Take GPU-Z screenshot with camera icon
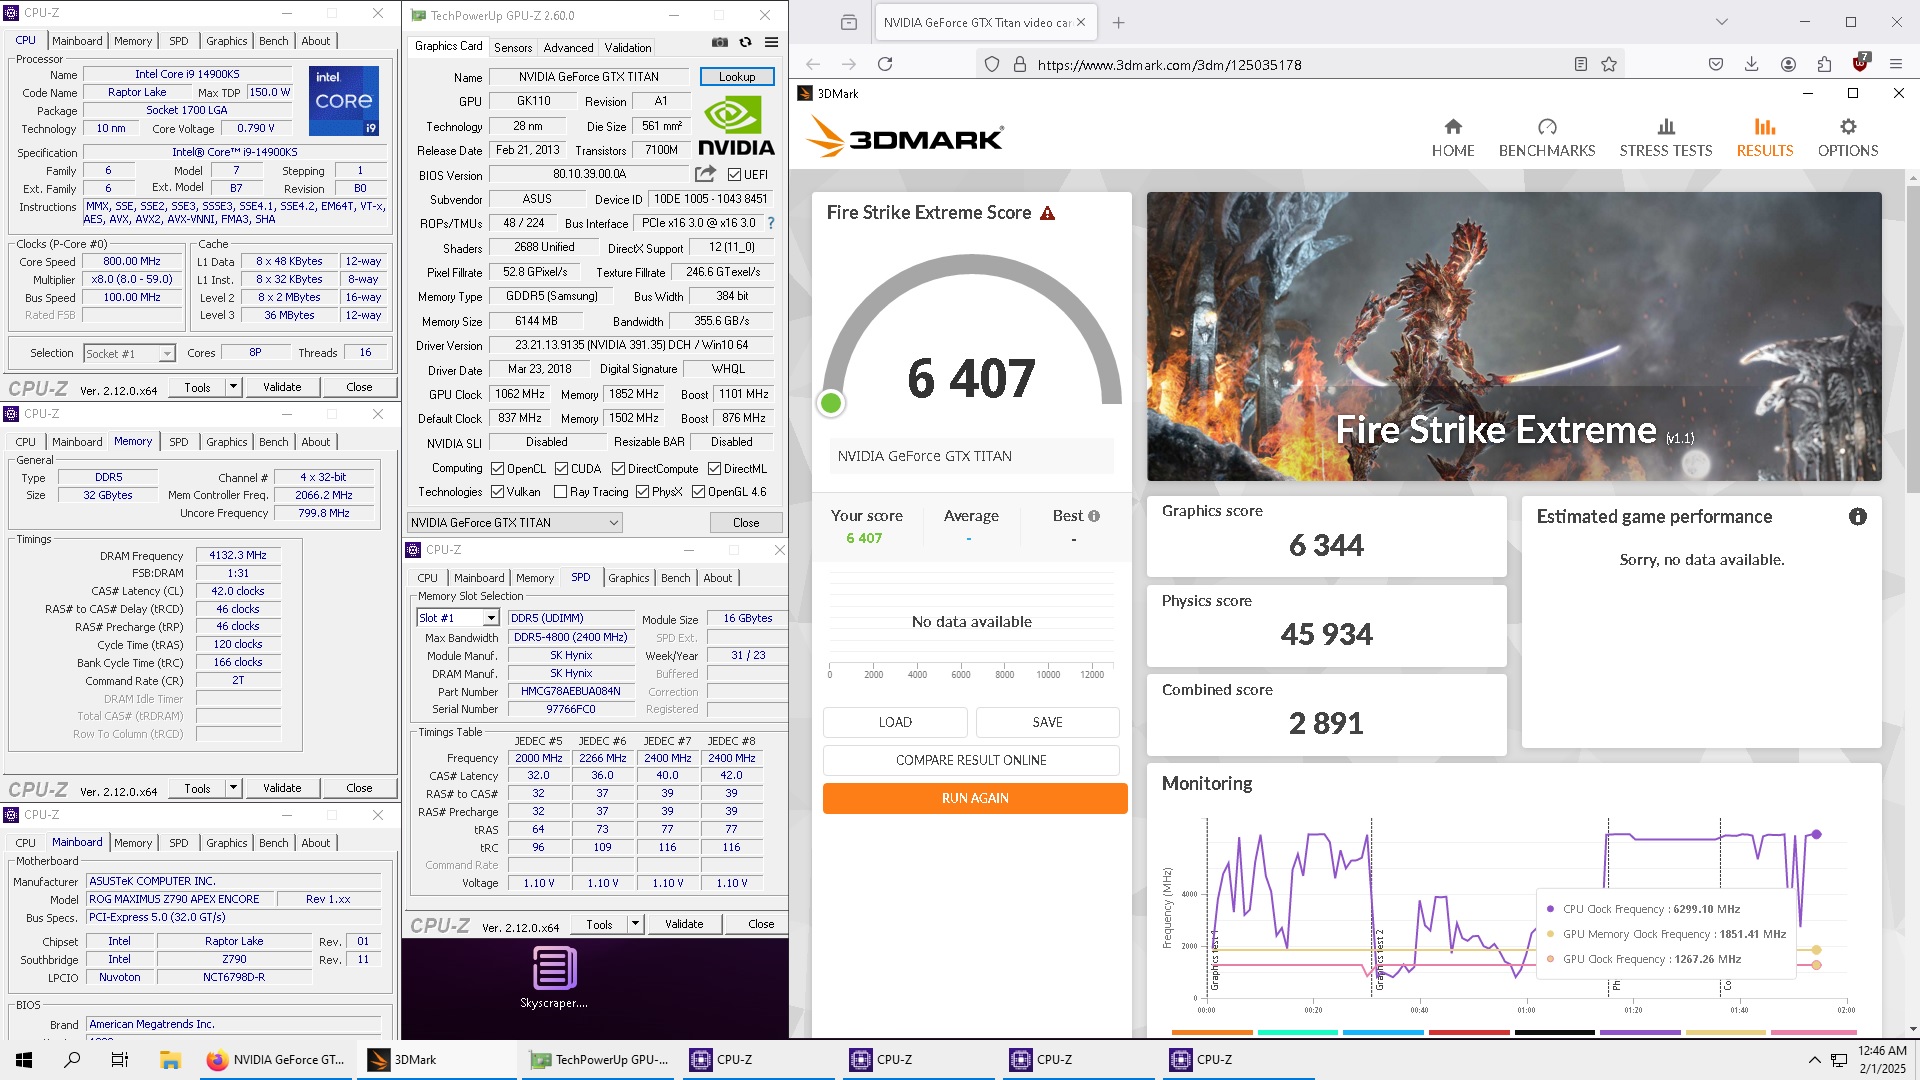The width and height of the screenshot is (1920, 1080). pyautogui.click(x=720, y=42)
